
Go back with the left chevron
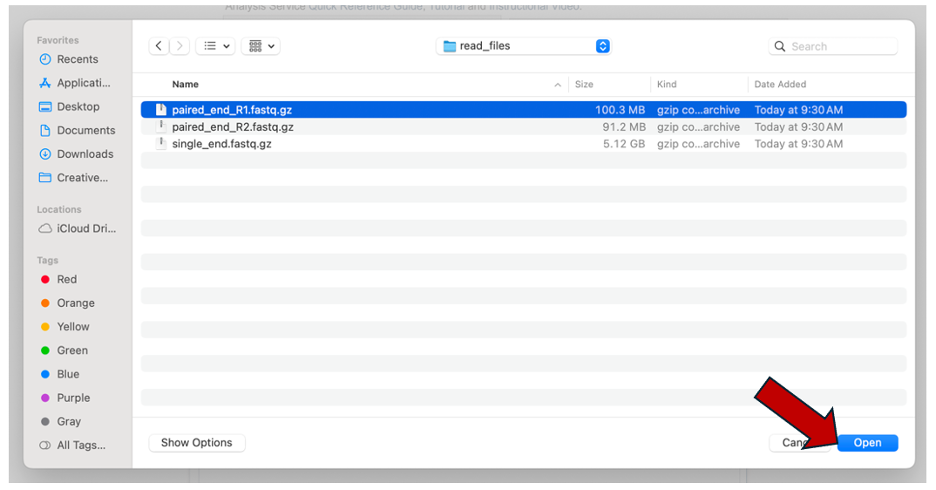(x=158, y=46)
